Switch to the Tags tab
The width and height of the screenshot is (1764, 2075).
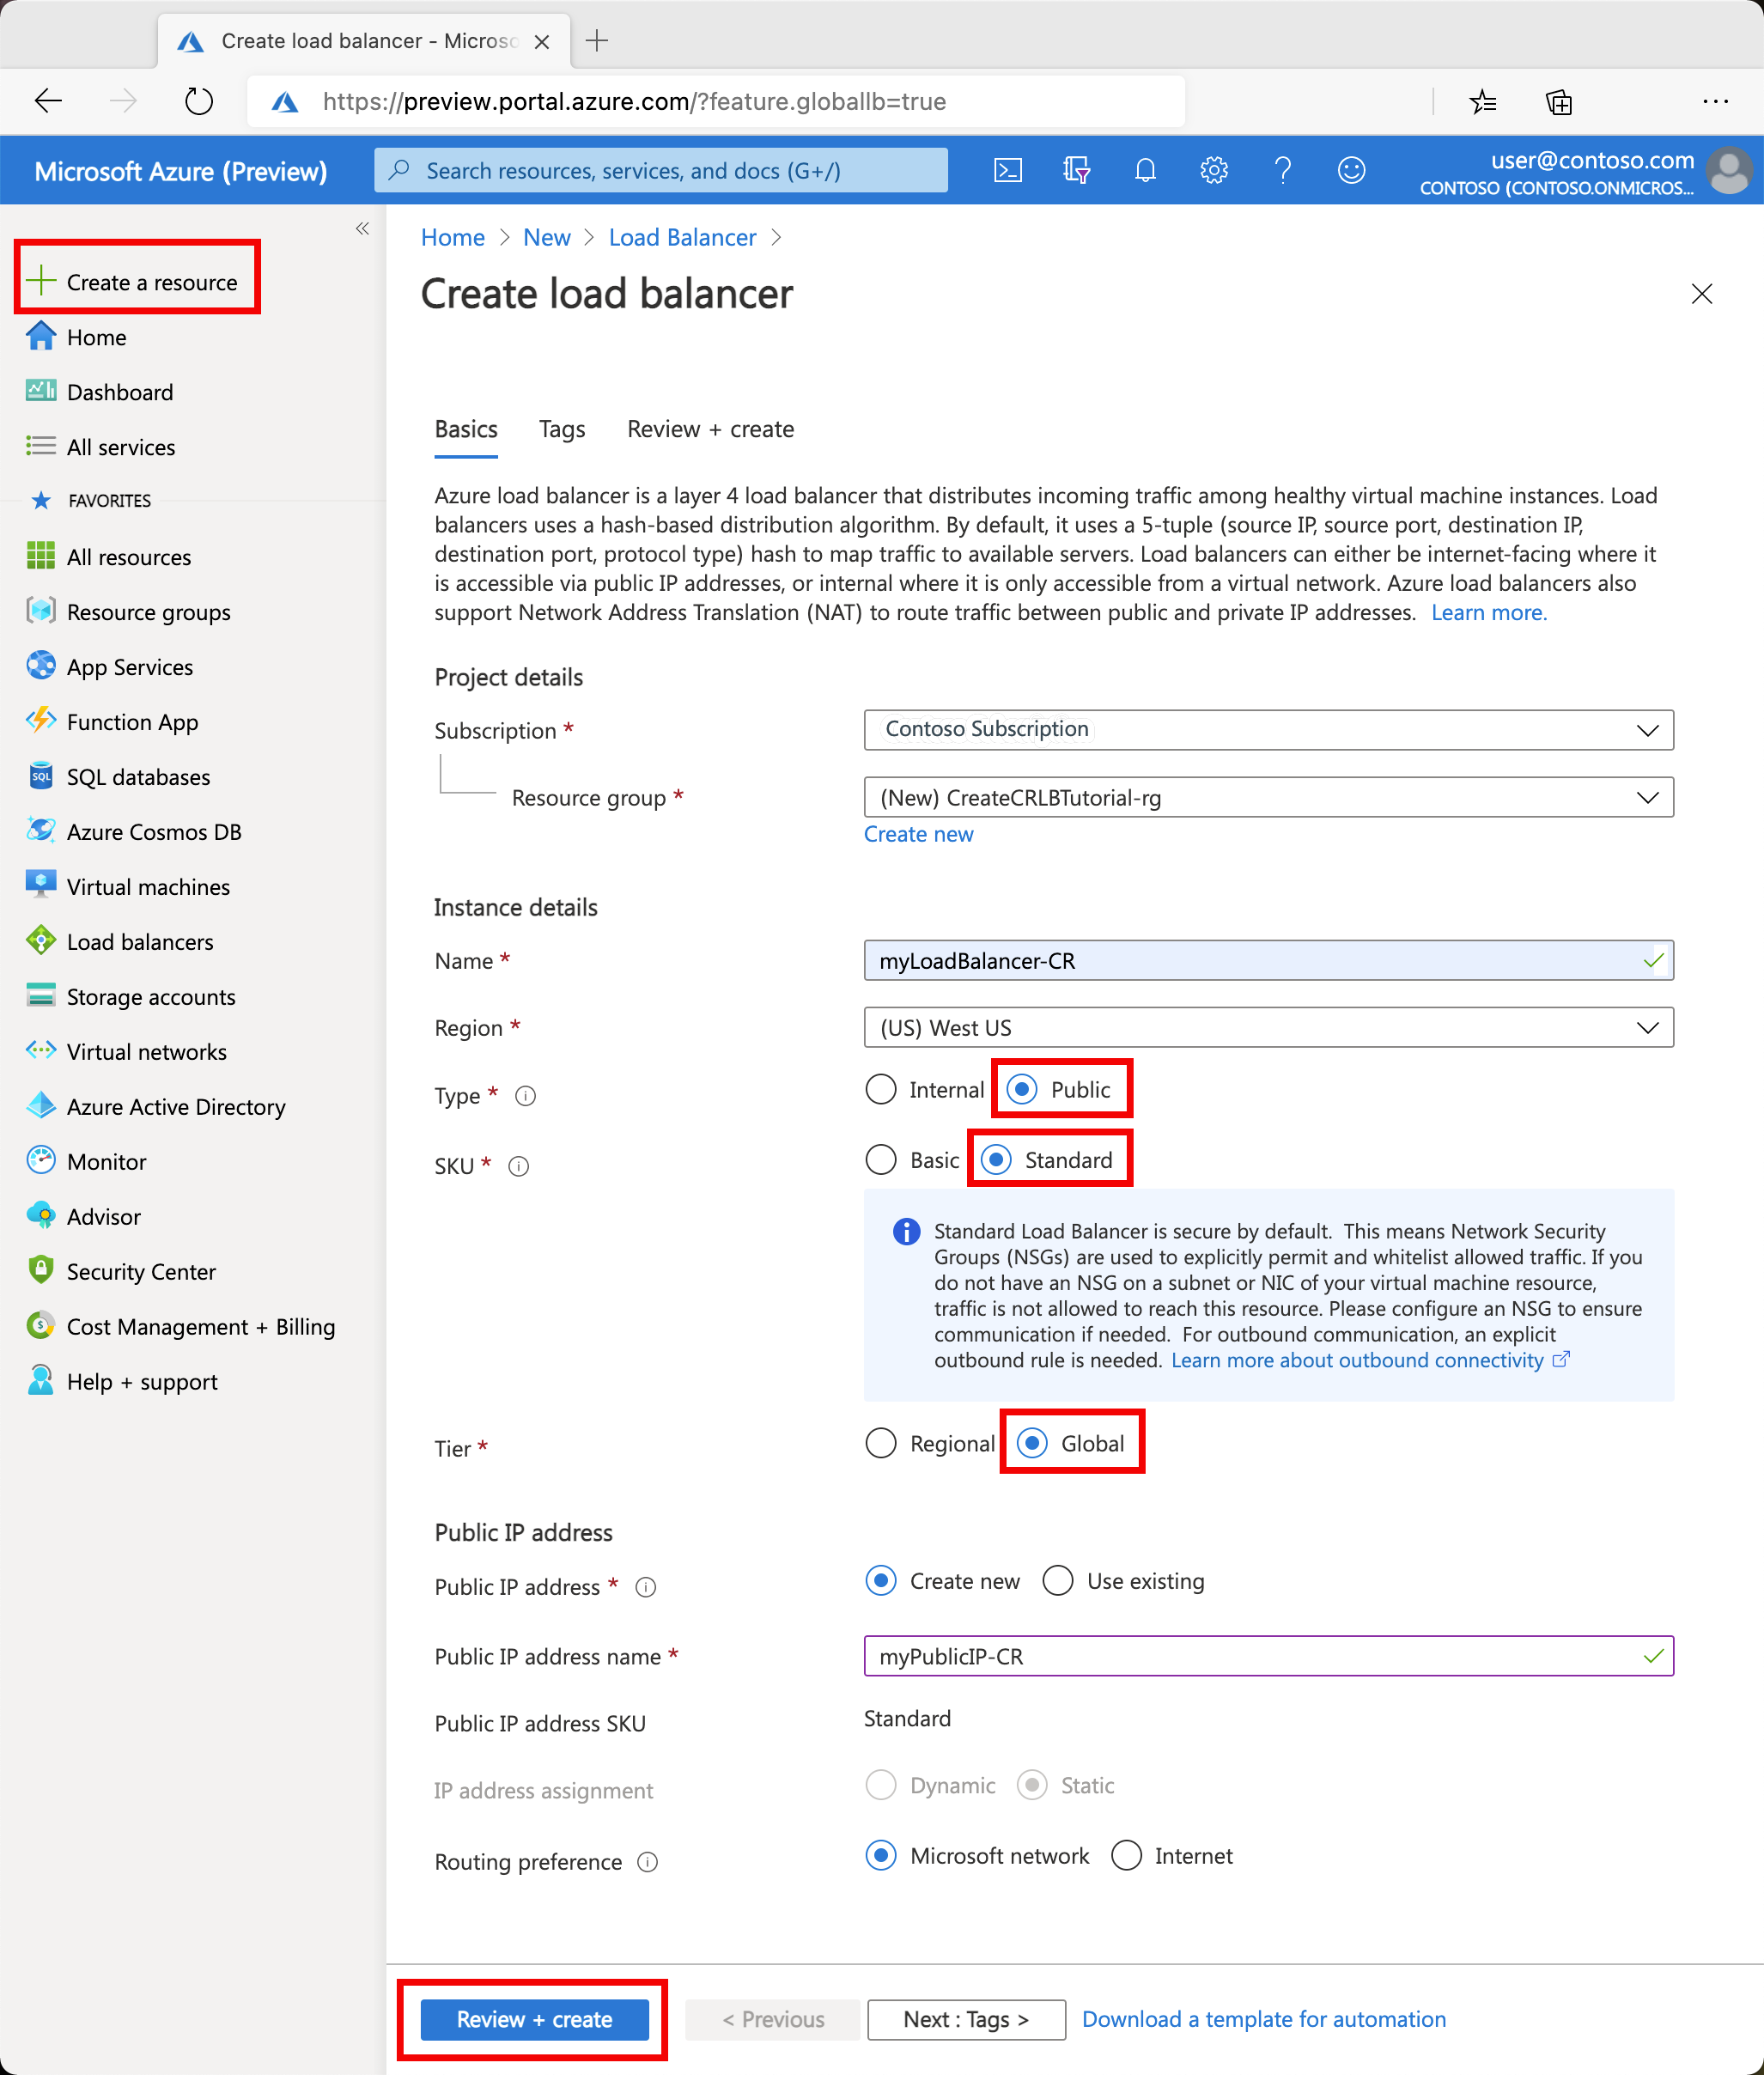point(562,429)
